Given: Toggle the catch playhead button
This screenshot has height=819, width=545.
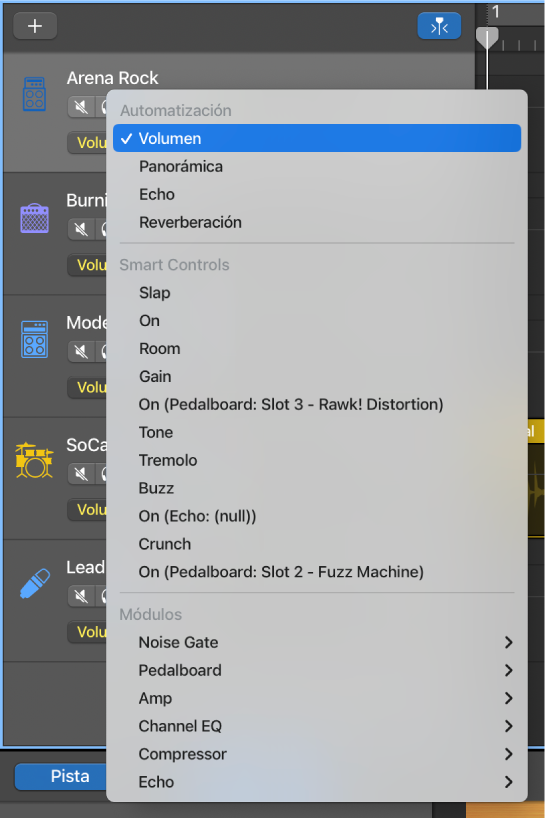Looking at the screenshot, I should (x=439, y=26).
